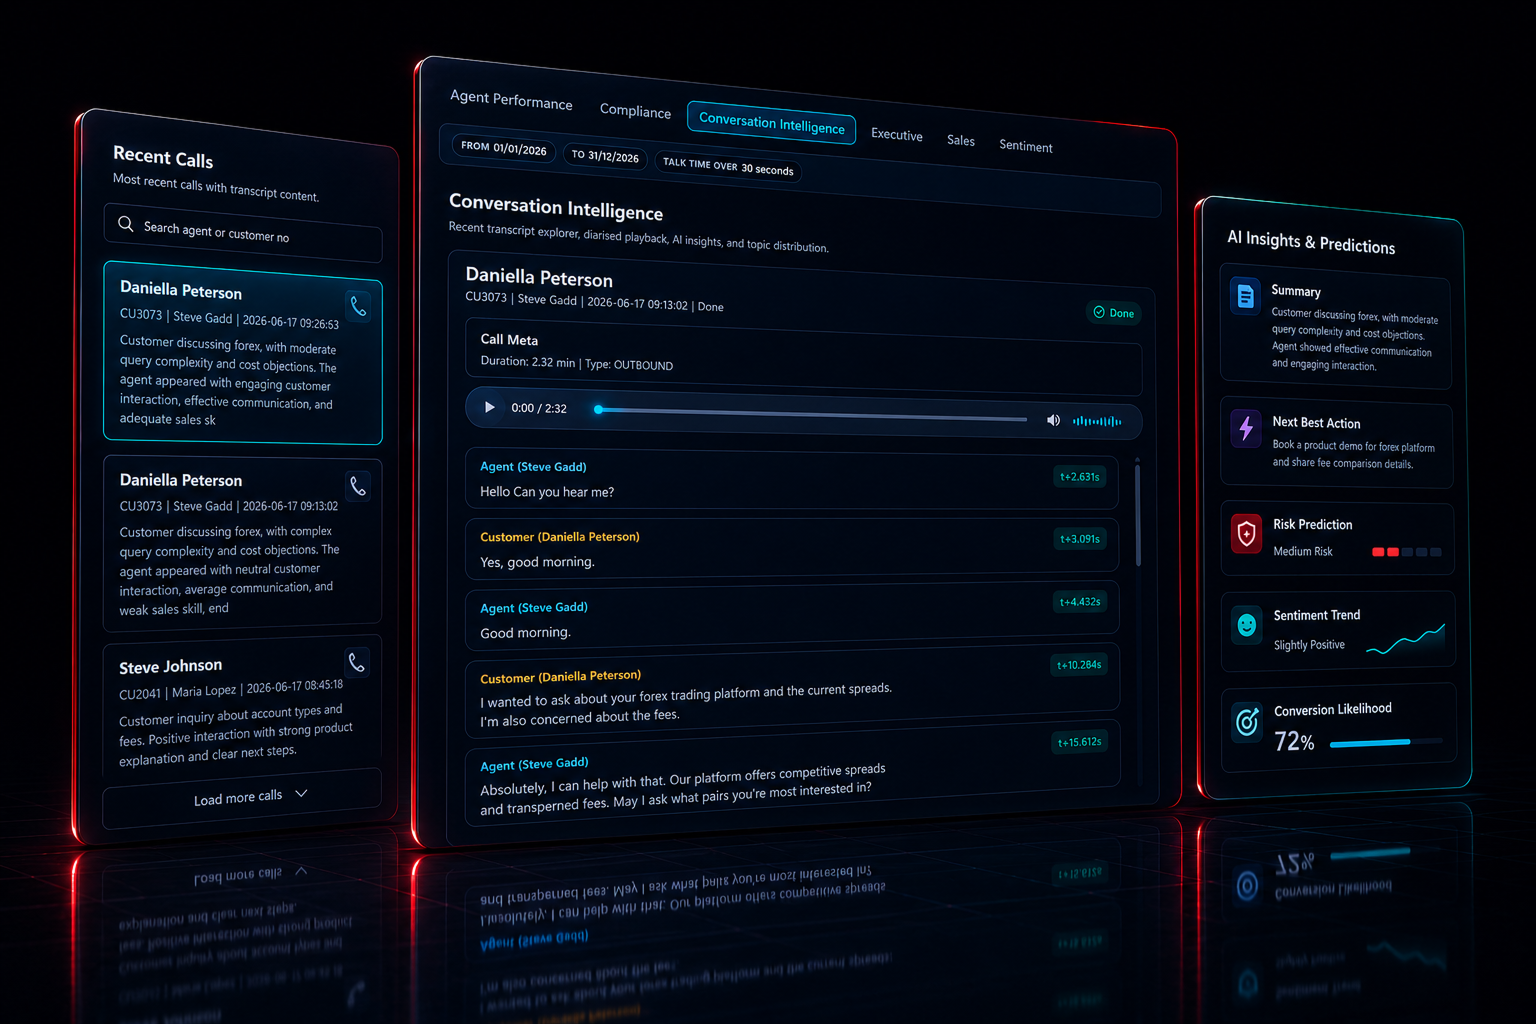1536x1024 pixels.
Task: Click the 72% conversion value
Action: 1294,741
